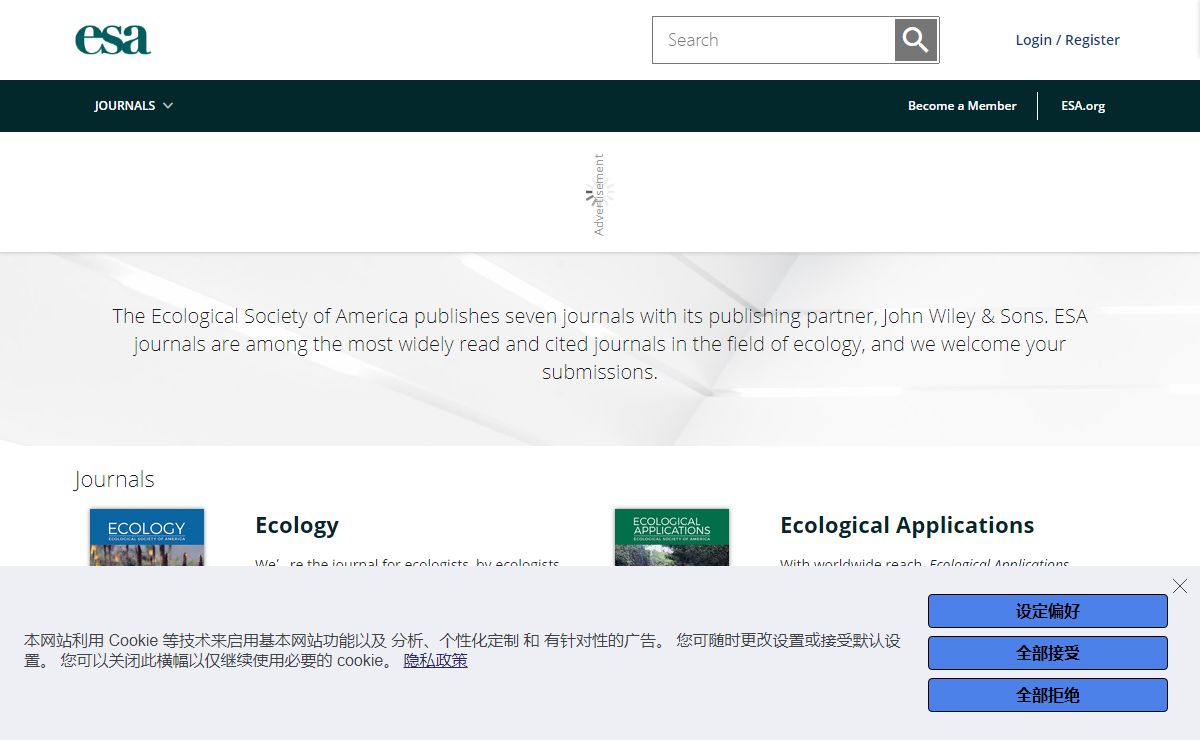
Task: Click the 全部接受 cookie button
Action: pos(1048,653)
